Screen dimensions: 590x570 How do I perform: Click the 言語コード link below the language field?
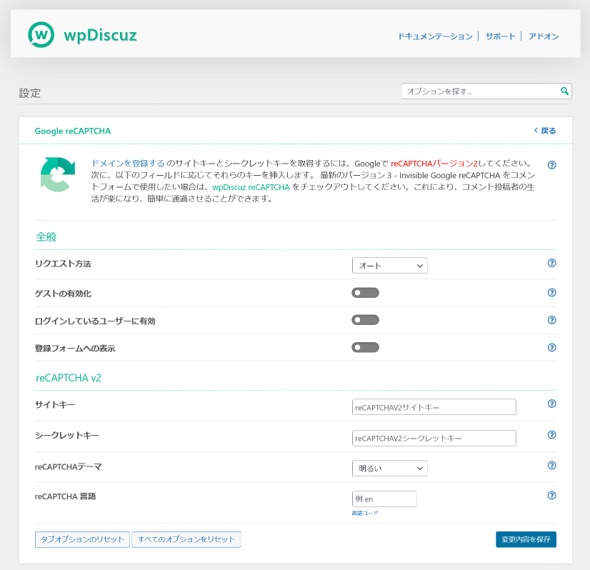pos(365,513)
